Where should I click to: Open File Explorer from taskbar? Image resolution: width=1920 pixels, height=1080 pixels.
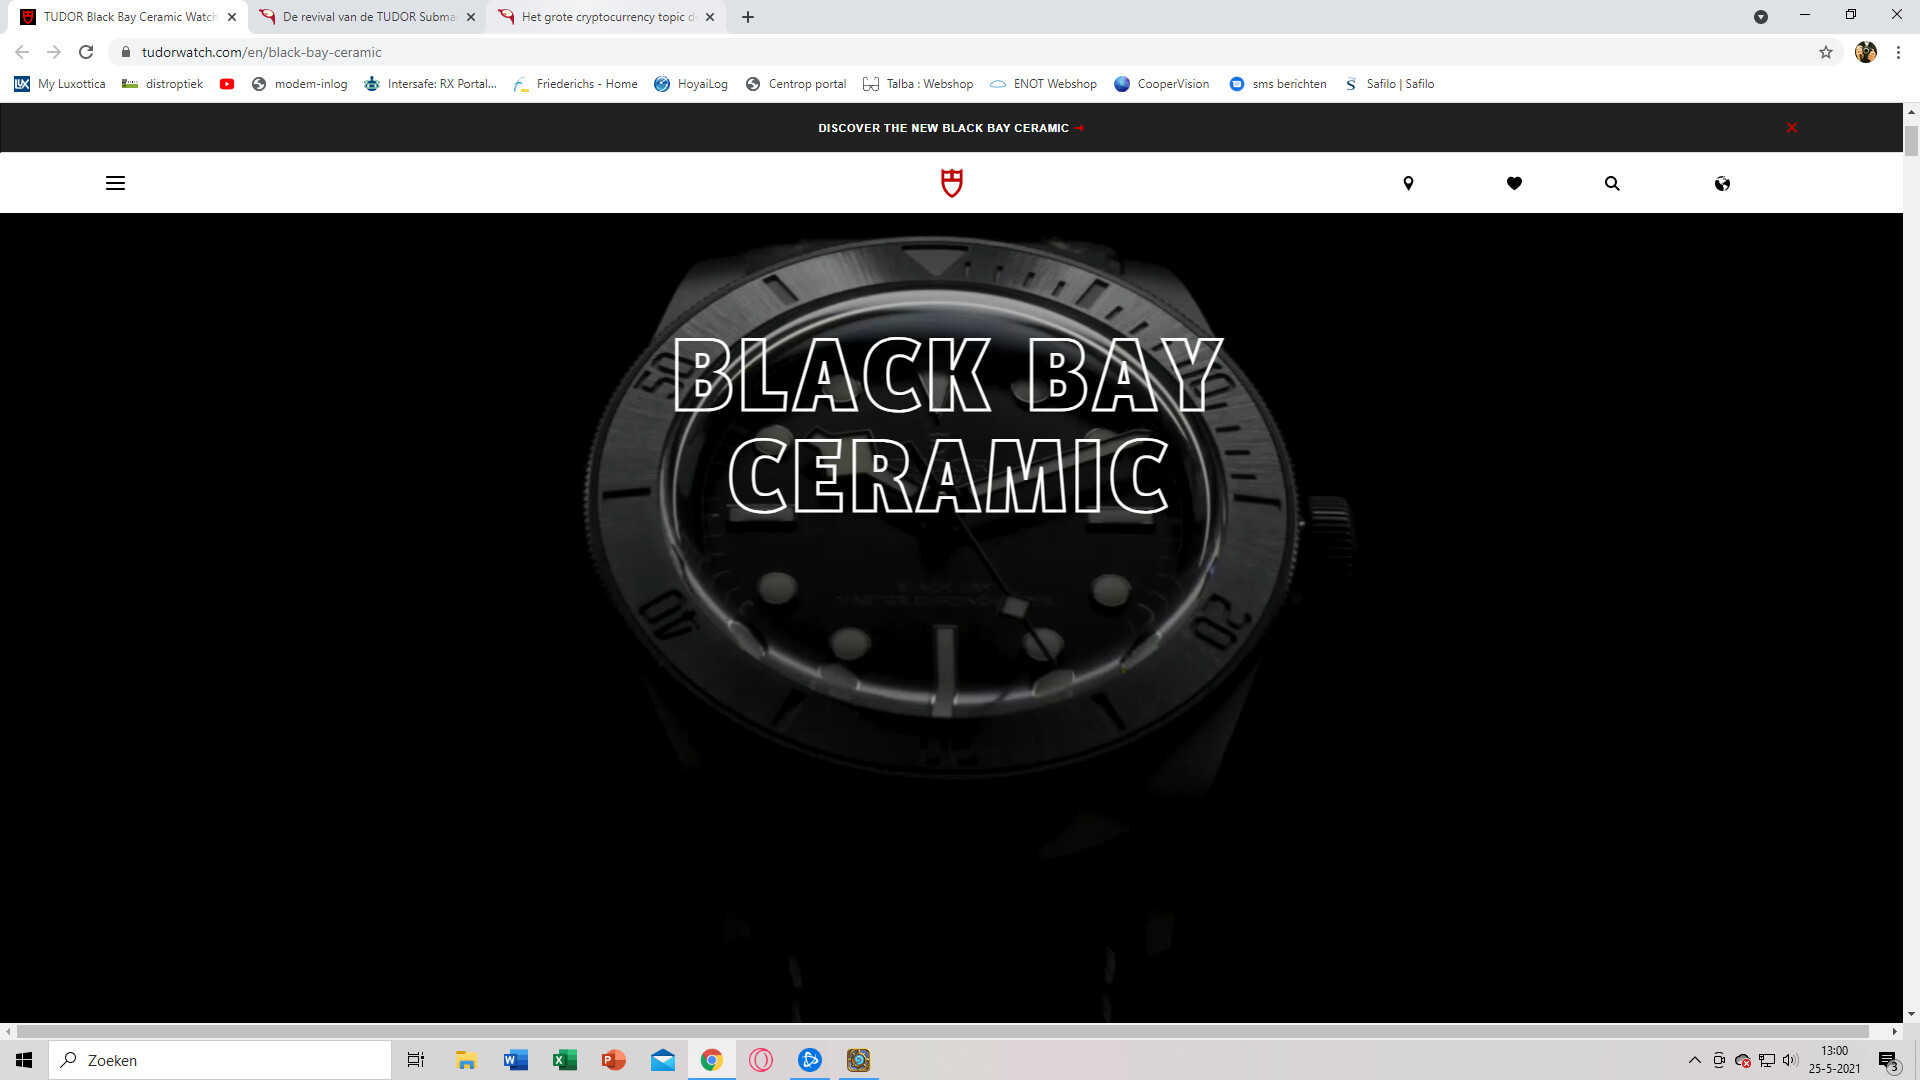pos(466,1060)
